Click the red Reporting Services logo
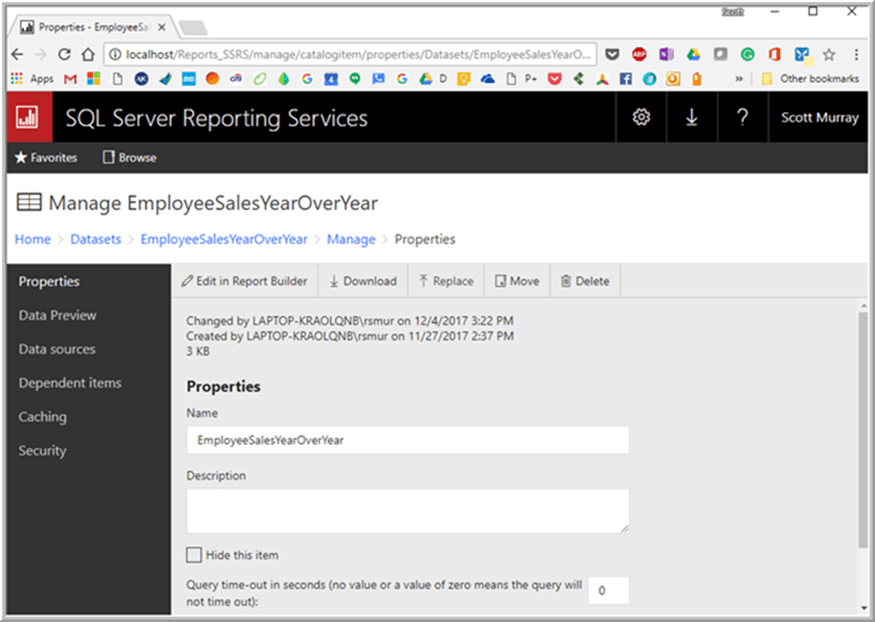The height and width of the screenshot is (622, 875). pos(29,117)
